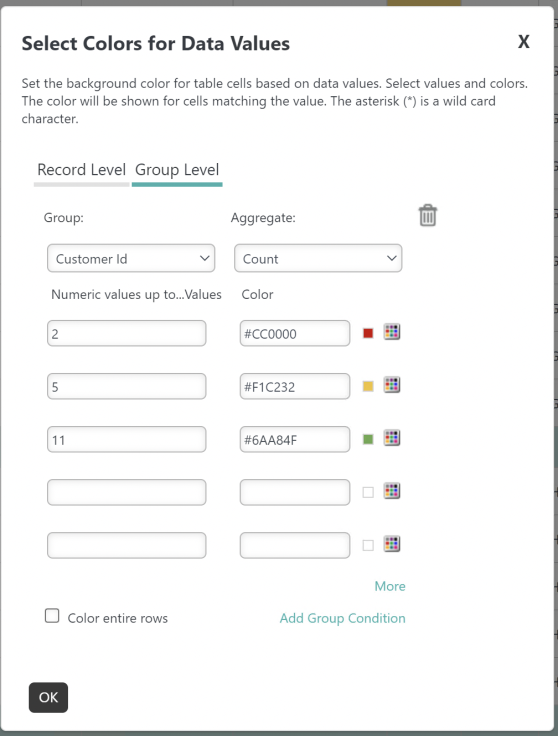This screenshot has height=736, width=558.
Task: Open the Count aggregate dropdown
Action: [x=318, y=258]
